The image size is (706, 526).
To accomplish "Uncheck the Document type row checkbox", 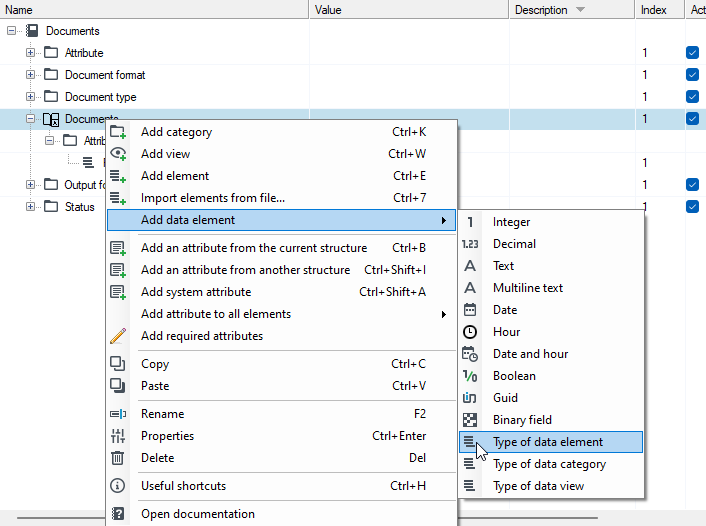I will [692, 97].
